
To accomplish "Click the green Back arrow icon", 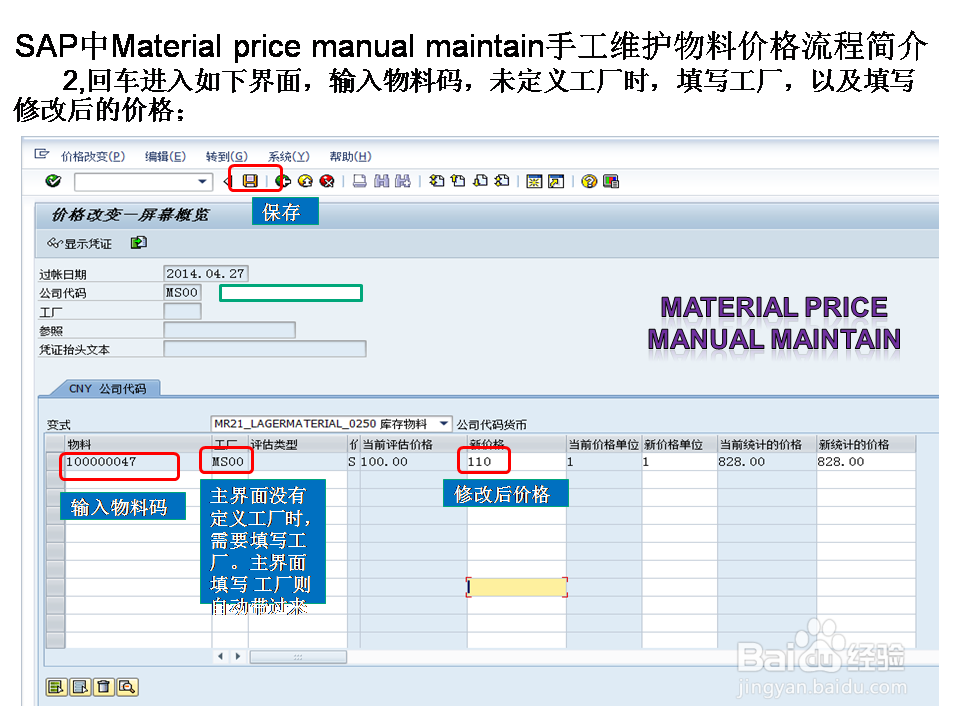I will [x=282, y=181].
